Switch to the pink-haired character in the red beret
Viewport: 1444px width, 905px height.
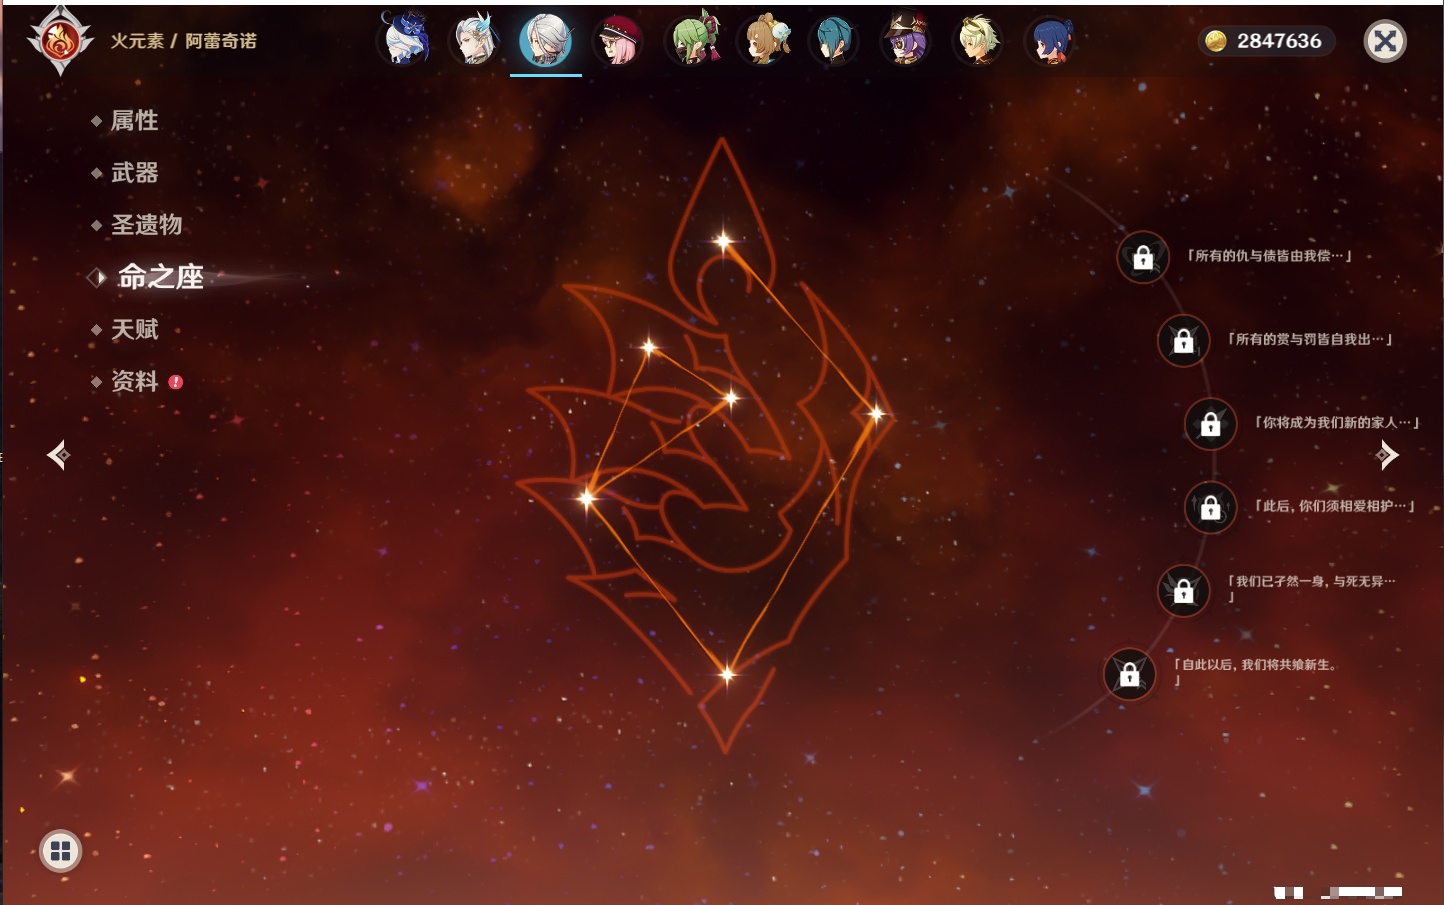[x=618, y=40]
